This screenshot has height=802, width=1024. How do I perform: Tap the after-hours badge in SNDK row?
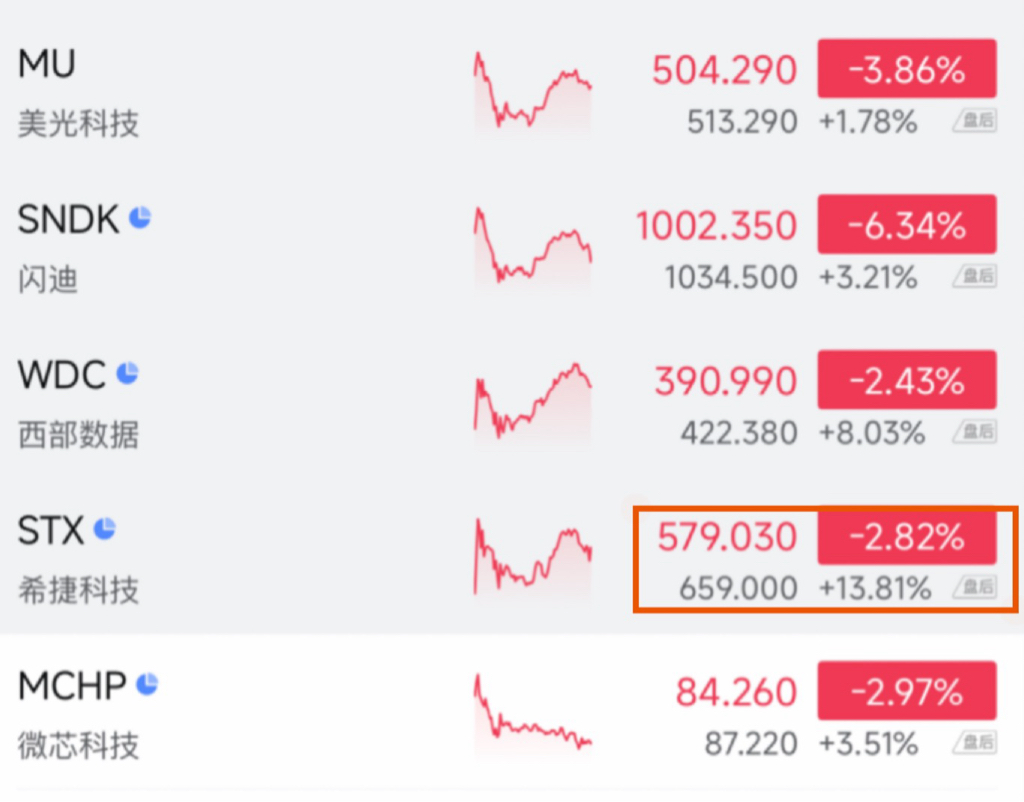[974, 277]
